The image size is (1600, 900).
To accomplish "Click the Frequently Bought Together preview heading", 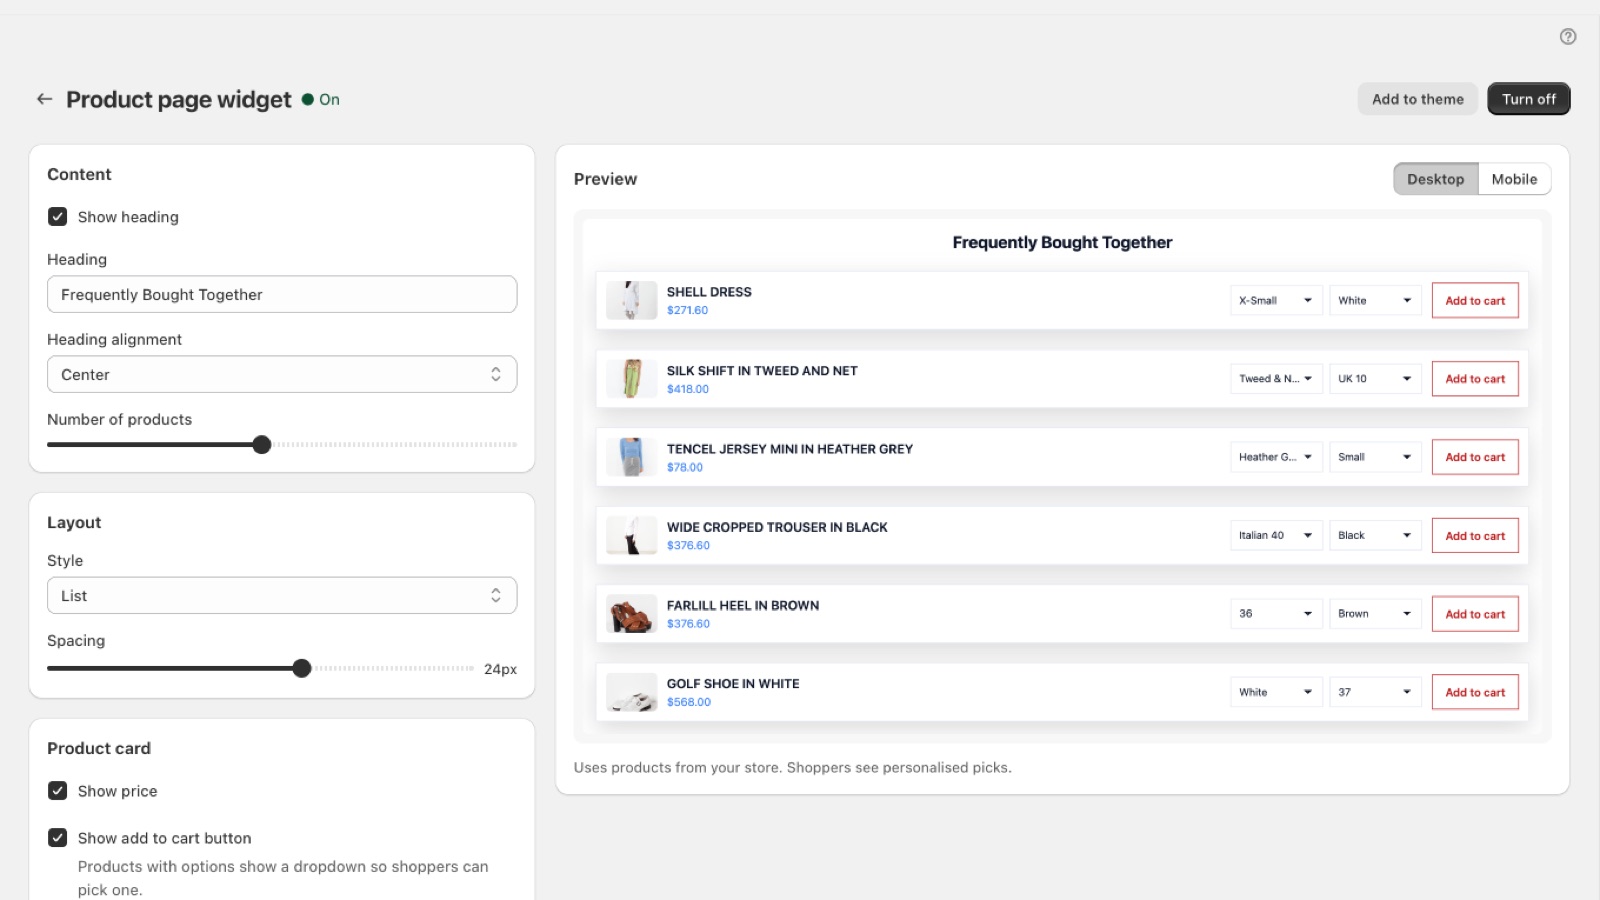I will 1062,242.
